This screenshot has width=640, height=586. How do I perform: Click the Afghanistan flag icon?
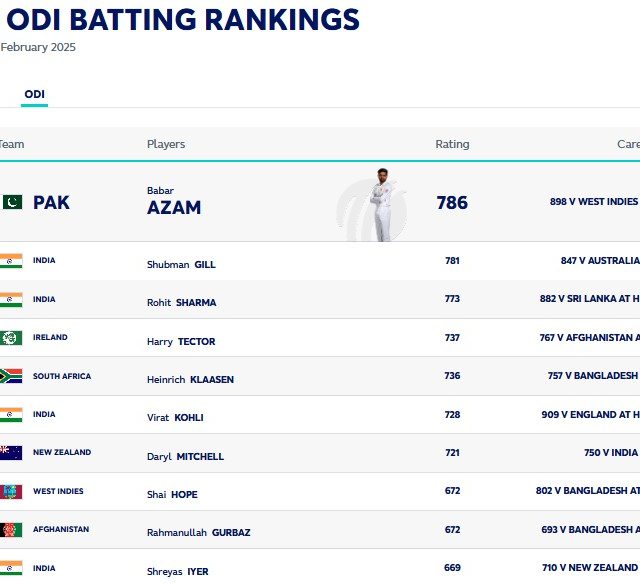pos(11,530)
